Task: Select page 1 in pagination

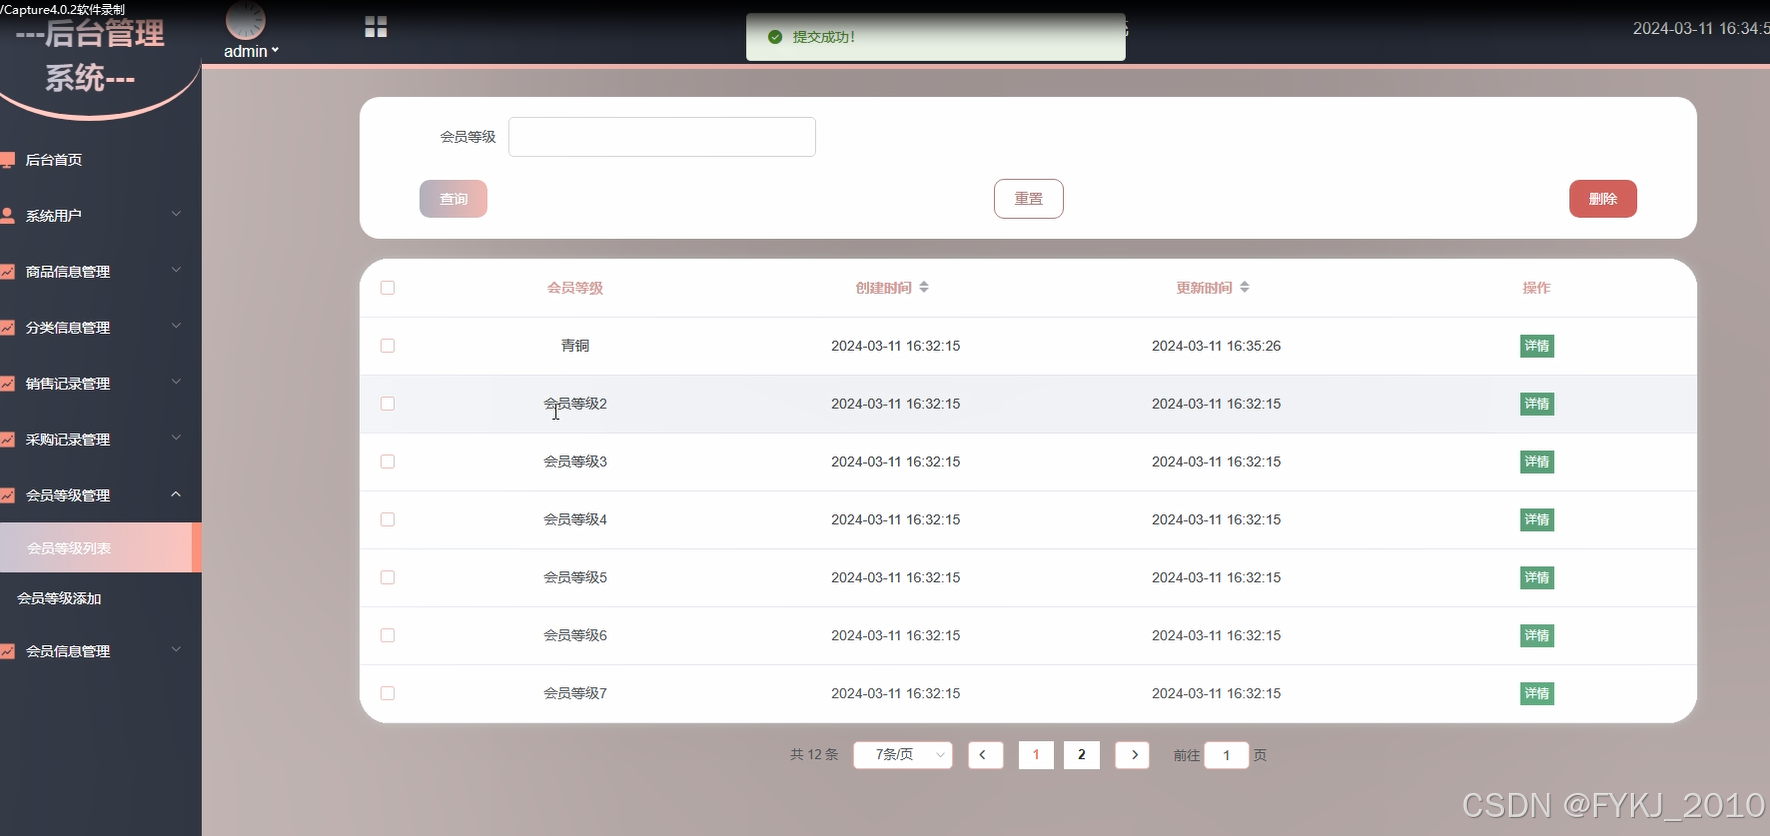Action: click(x=1036, y=755)
